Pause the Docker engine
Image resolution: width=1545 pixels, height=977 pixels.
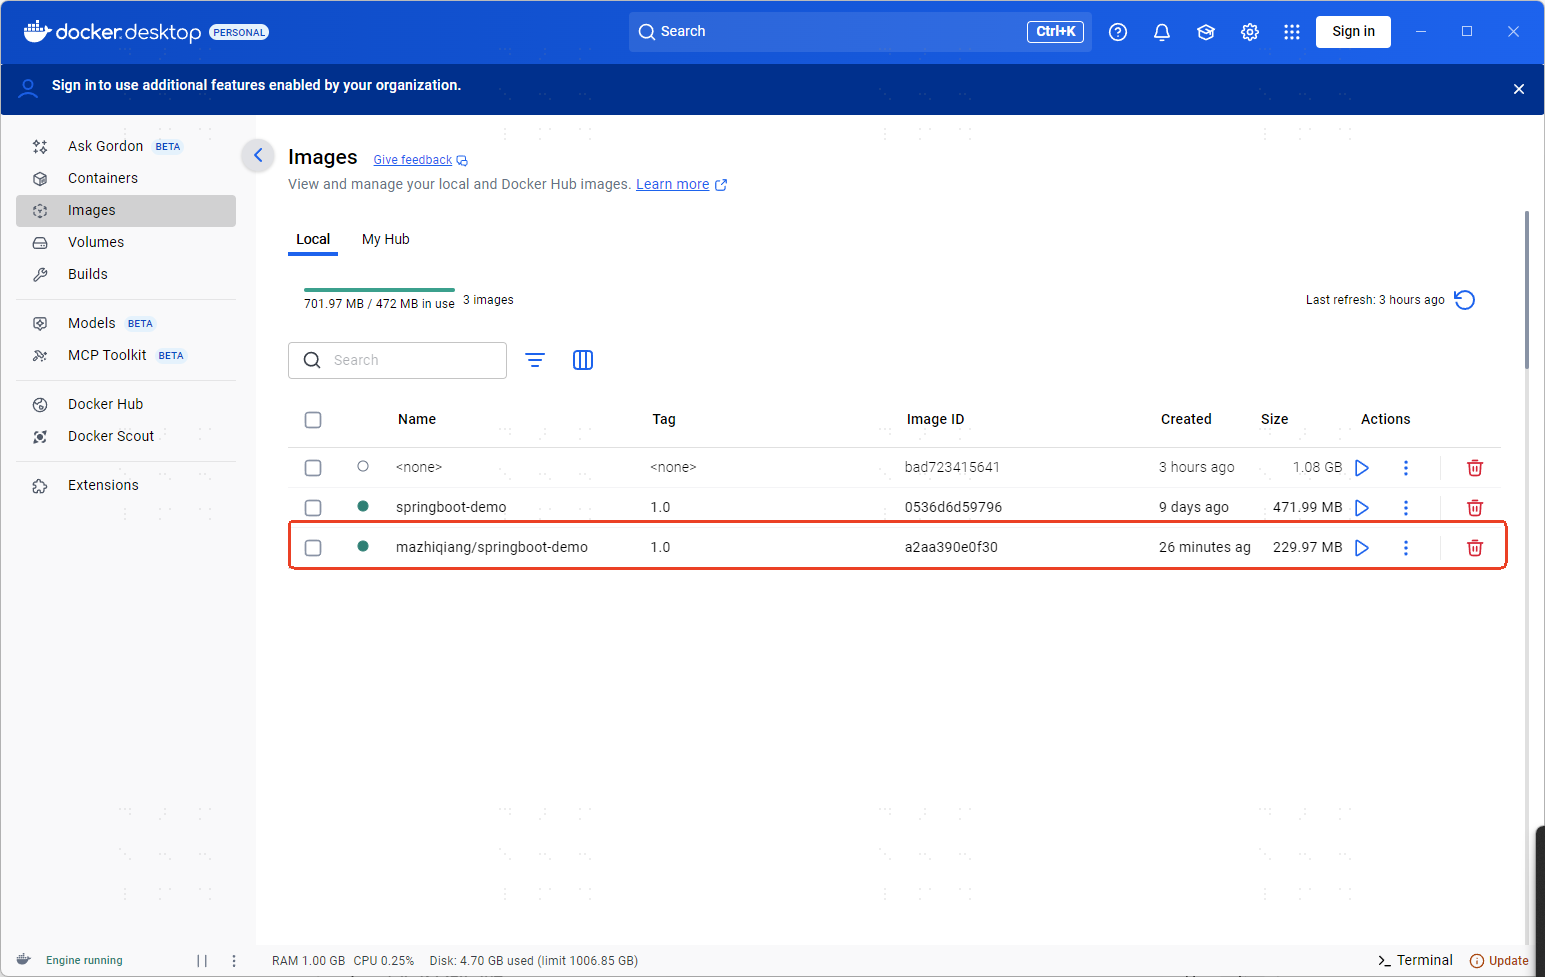click(202, 961)
